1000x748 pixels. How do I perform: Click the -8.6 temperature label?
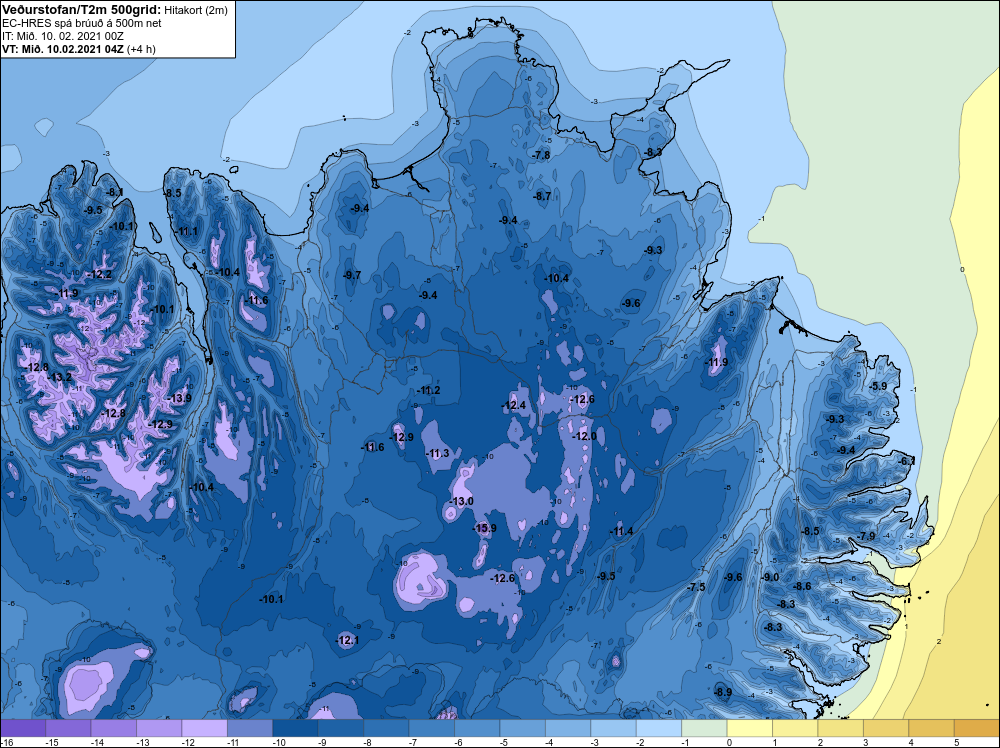[802, 587]
